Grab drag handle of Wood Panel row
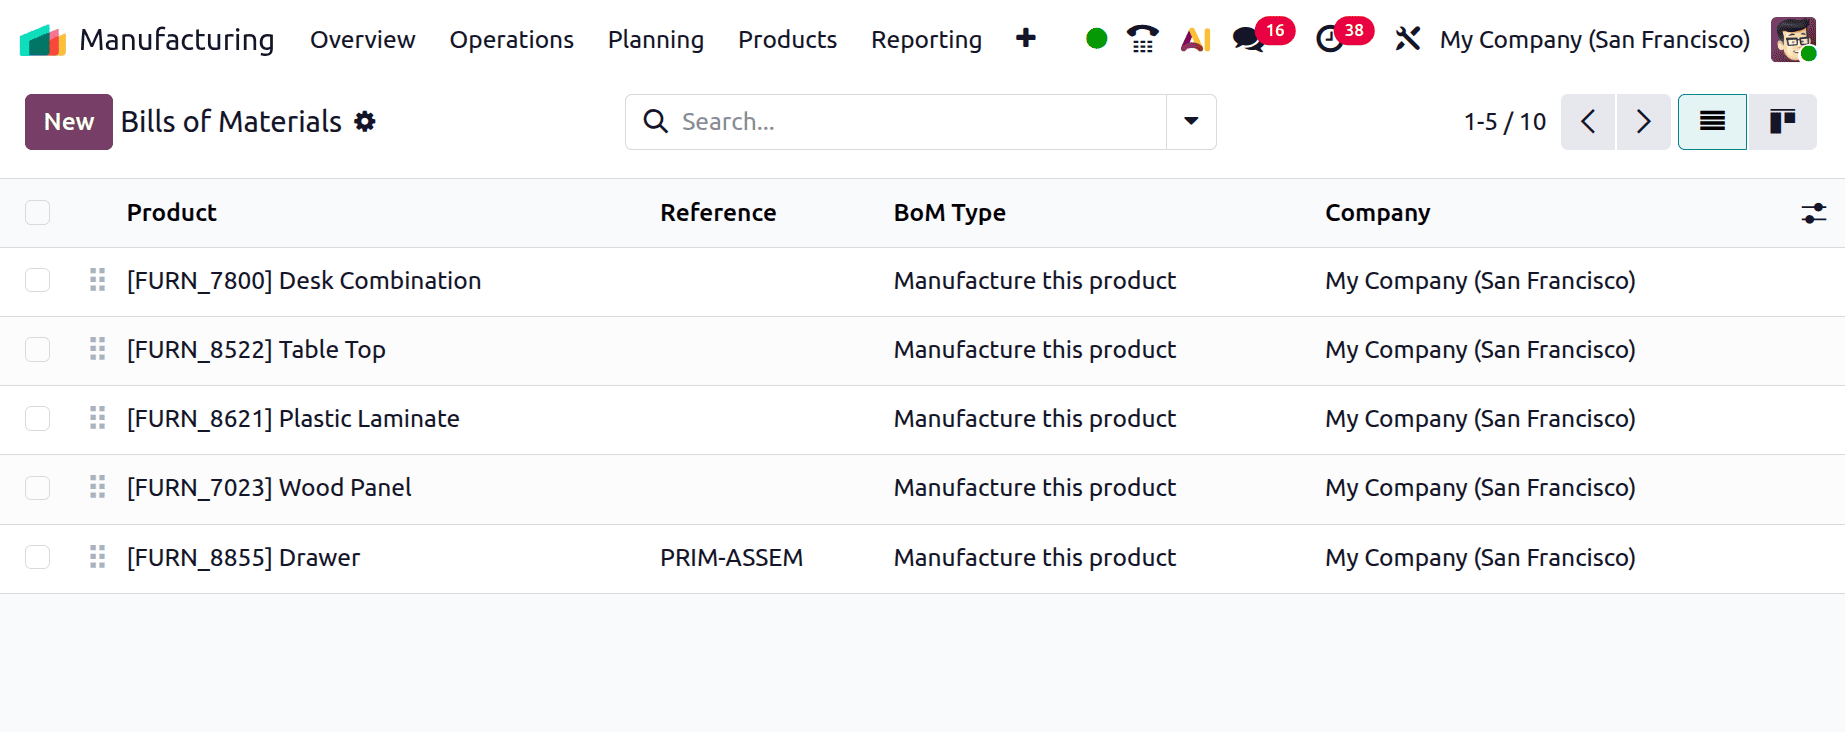Viewport: 1845px width, 732px height. [x=97, y=487]
